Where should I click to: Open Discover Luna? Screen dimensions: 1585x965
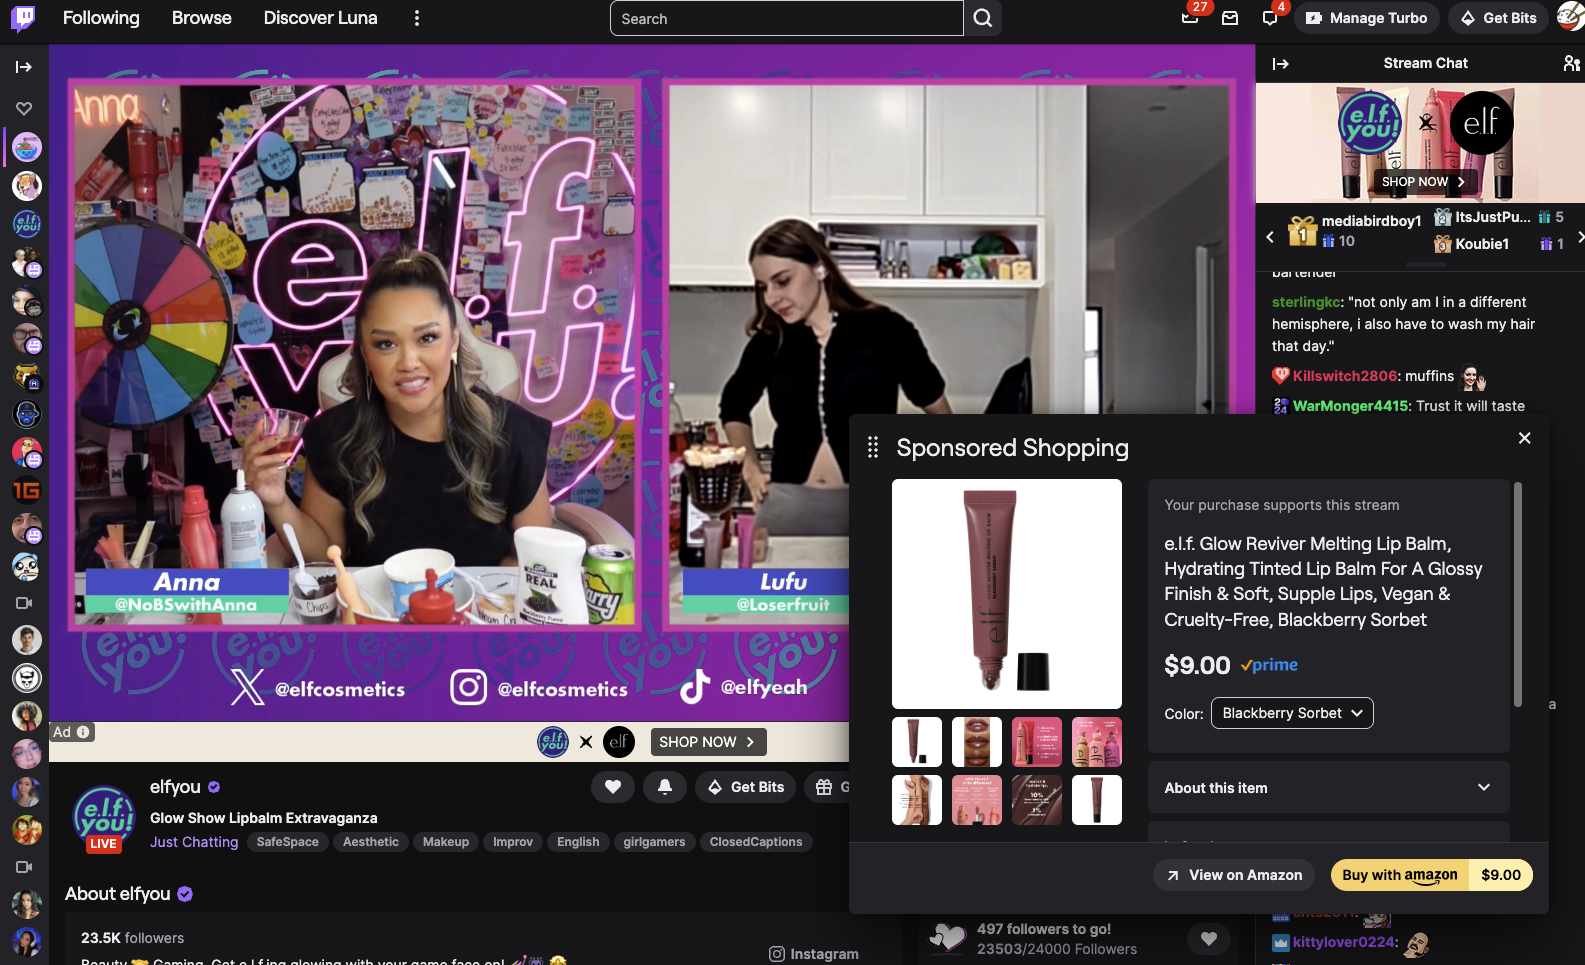click(x=320, y=18)
